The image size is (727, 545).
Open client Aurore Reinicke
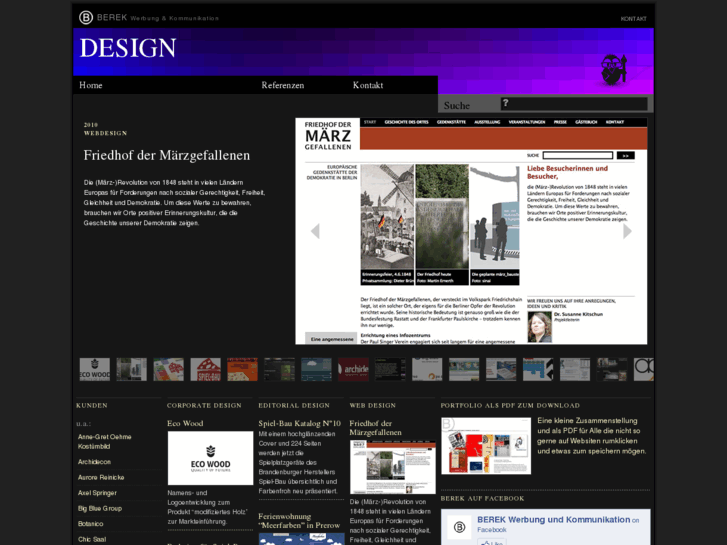pyautogui.click(x=101, y=478)
